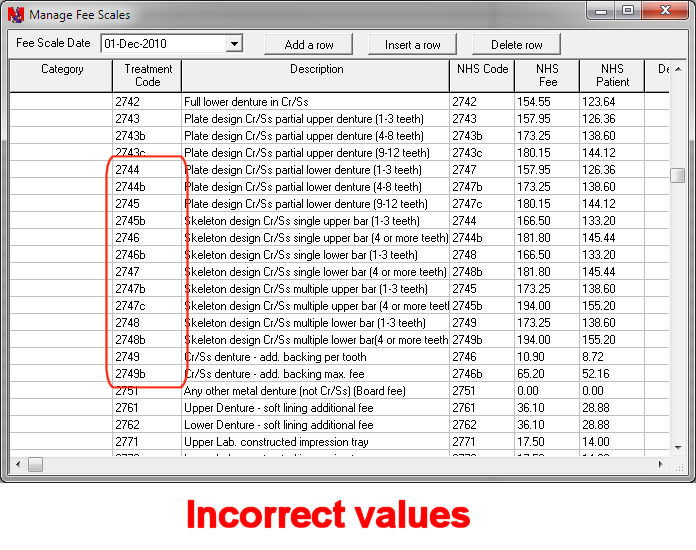Image resolution: width=696 pixels, height=550 pixels.
Task: Click the horizontal scrollbar right arrow
Action: pyautogui.click(x=660, y=464)
